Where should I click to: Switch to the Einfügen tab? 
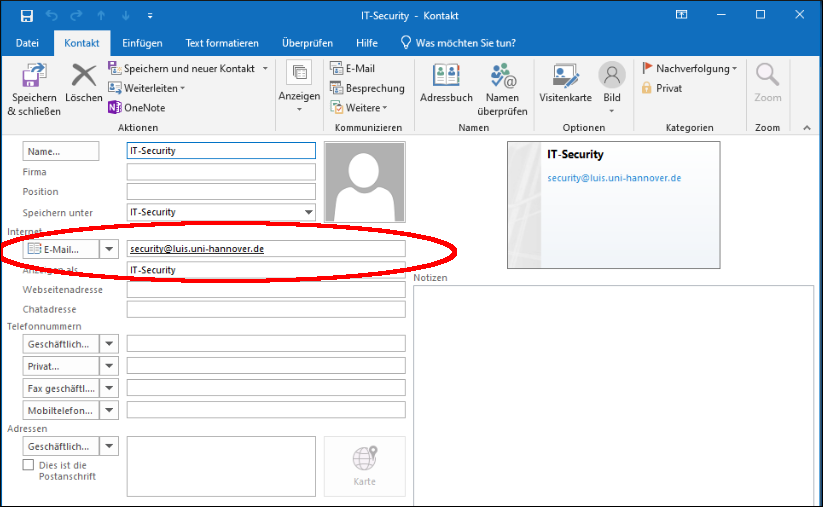(x=142, y=43)
